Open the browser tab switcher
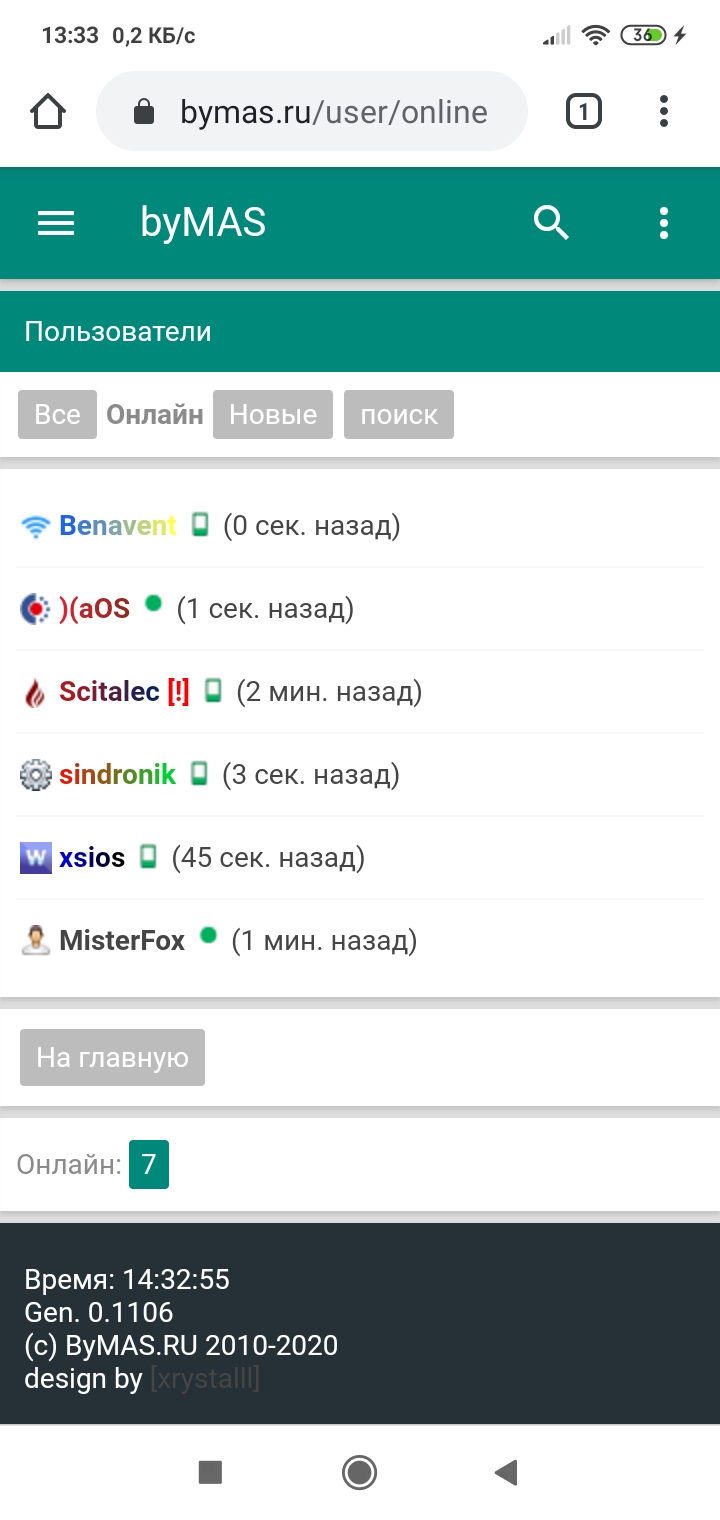This screenshot has height=1520, width=720. click(x=584, y=111)
